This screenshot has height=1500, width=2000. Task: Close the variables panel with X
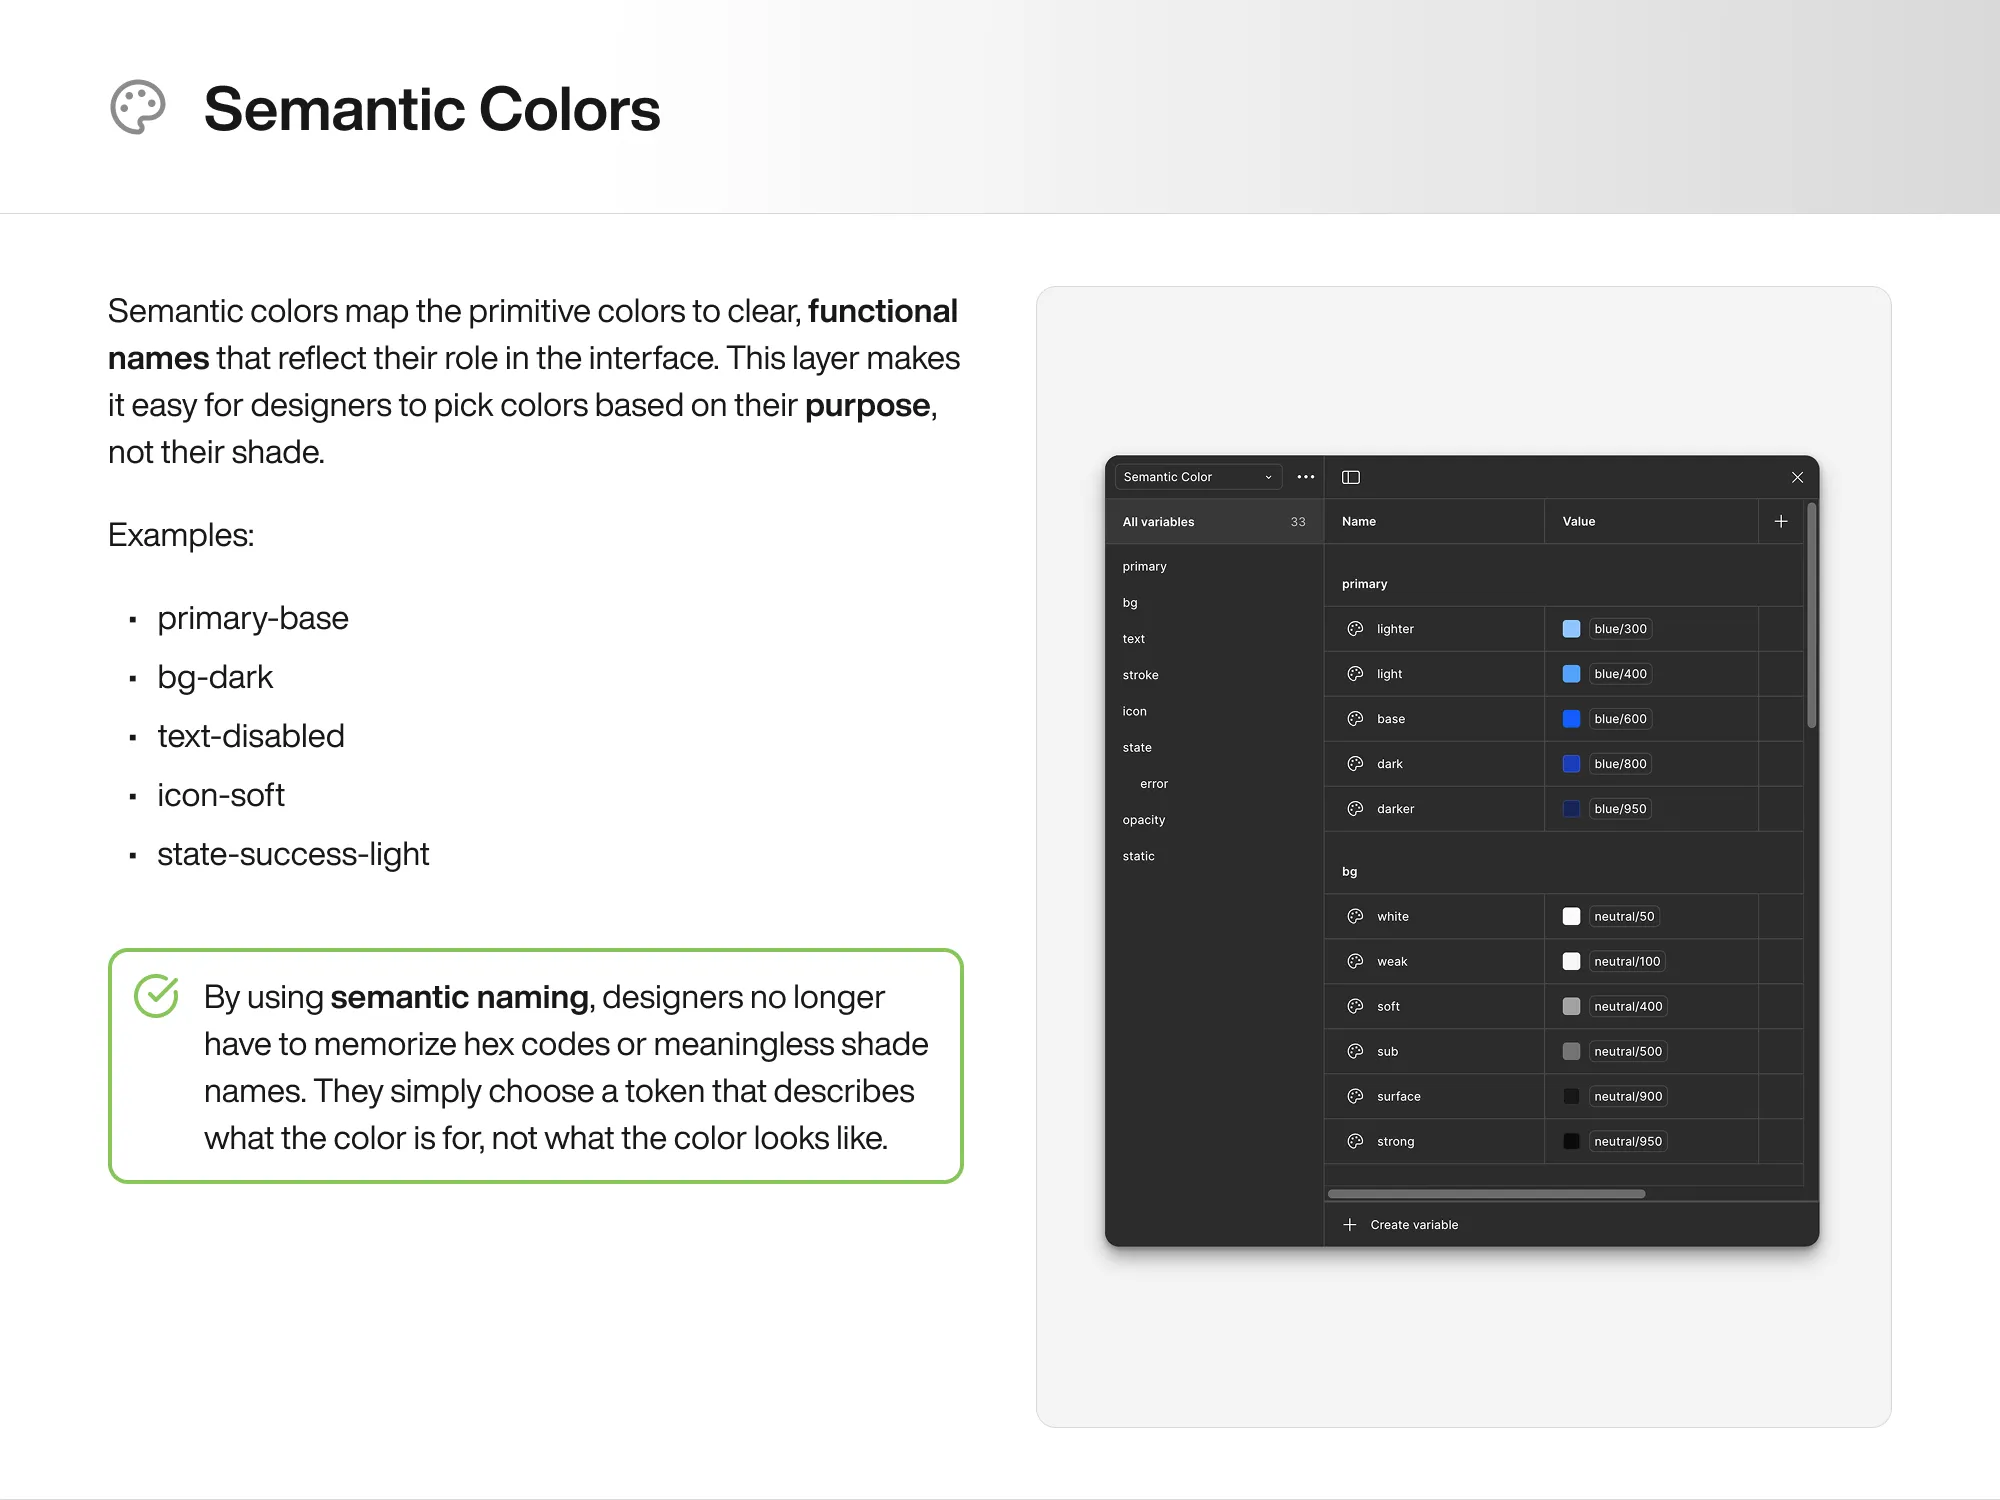click(1797, 477)
